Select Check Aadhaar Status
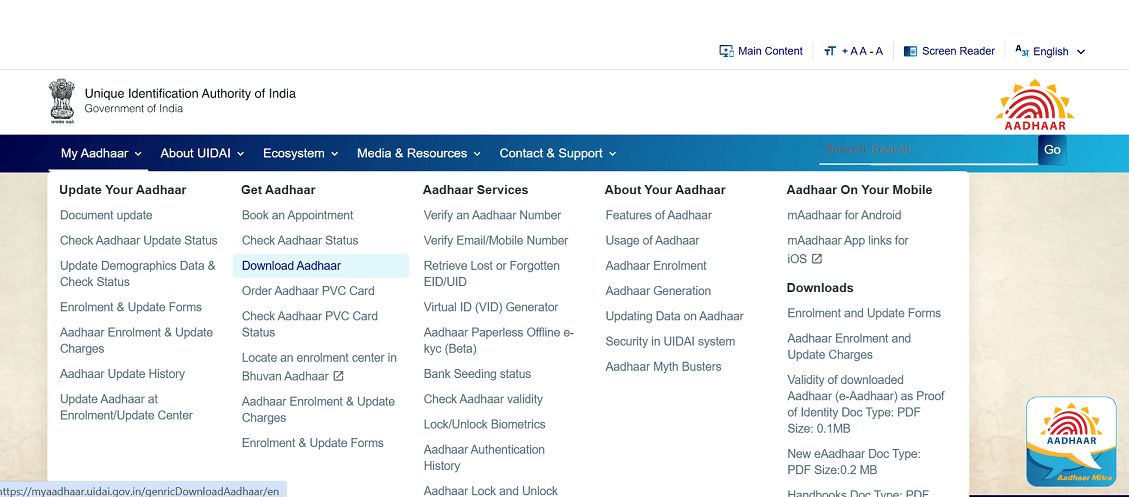 (x=300, y=241)
